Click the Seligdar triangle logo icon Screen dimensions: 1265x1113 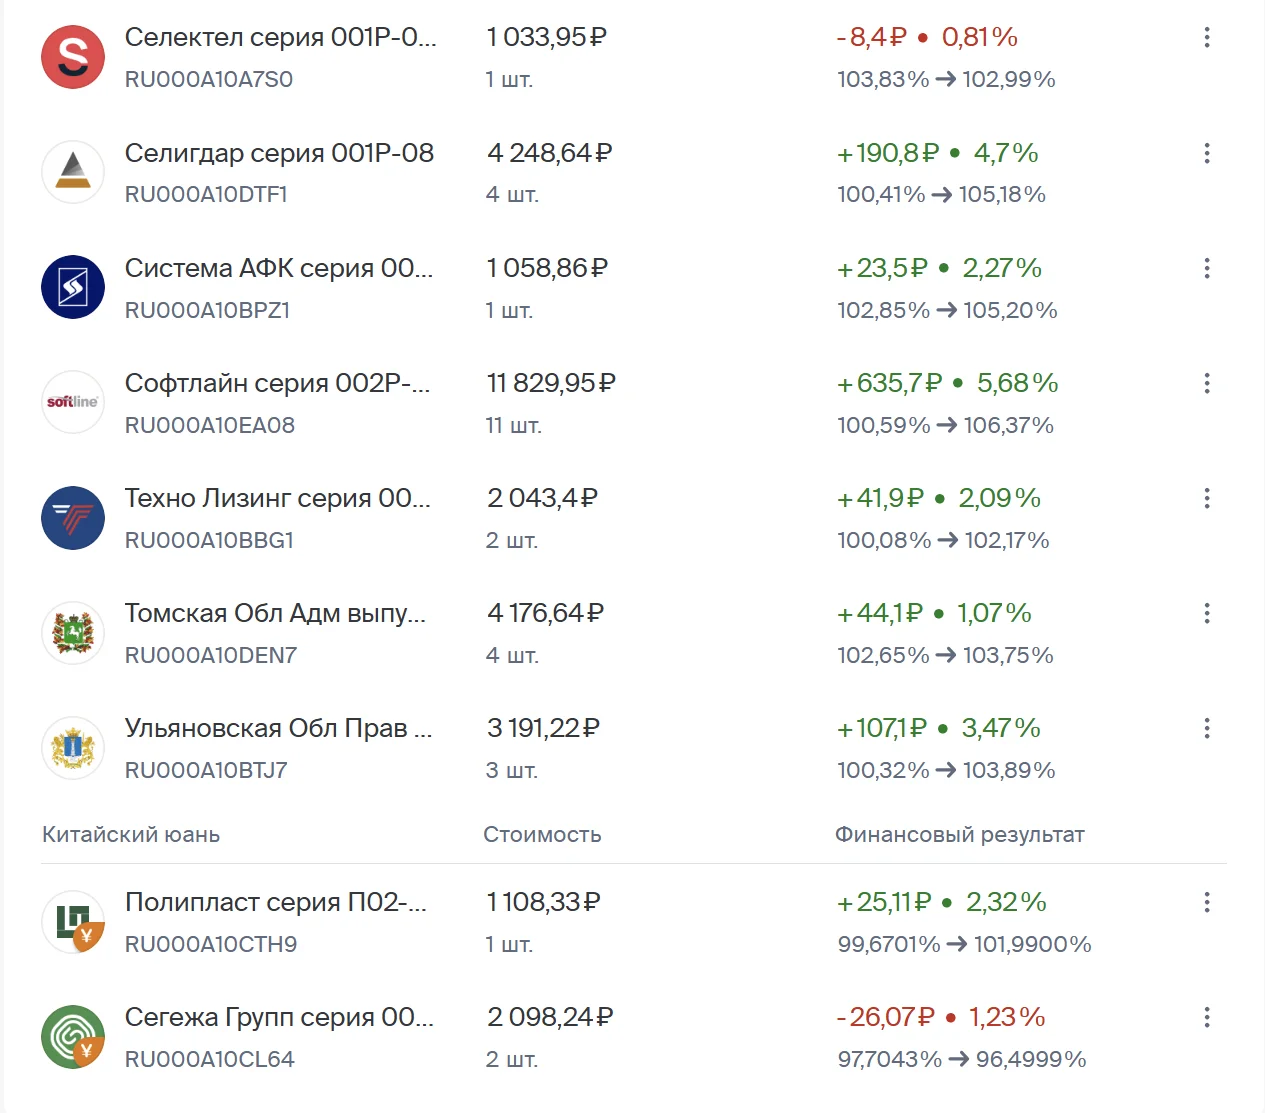73,172
